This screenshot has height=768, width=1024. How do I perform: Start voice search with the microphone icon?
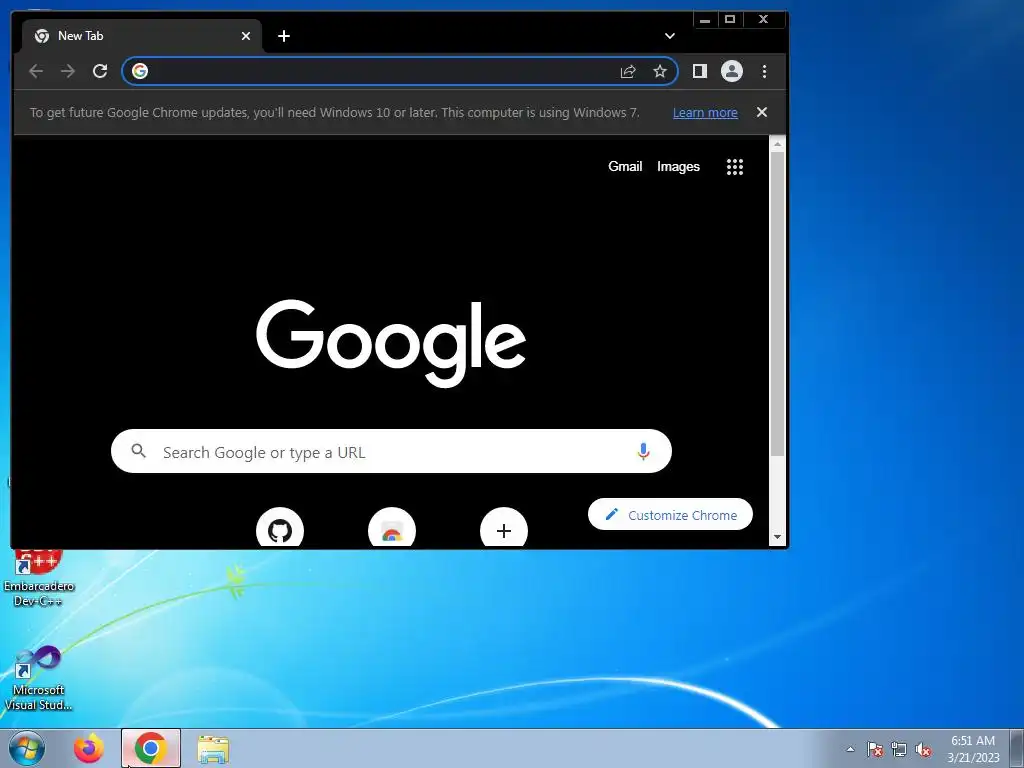pyautogui.click(x=643, y=451)
